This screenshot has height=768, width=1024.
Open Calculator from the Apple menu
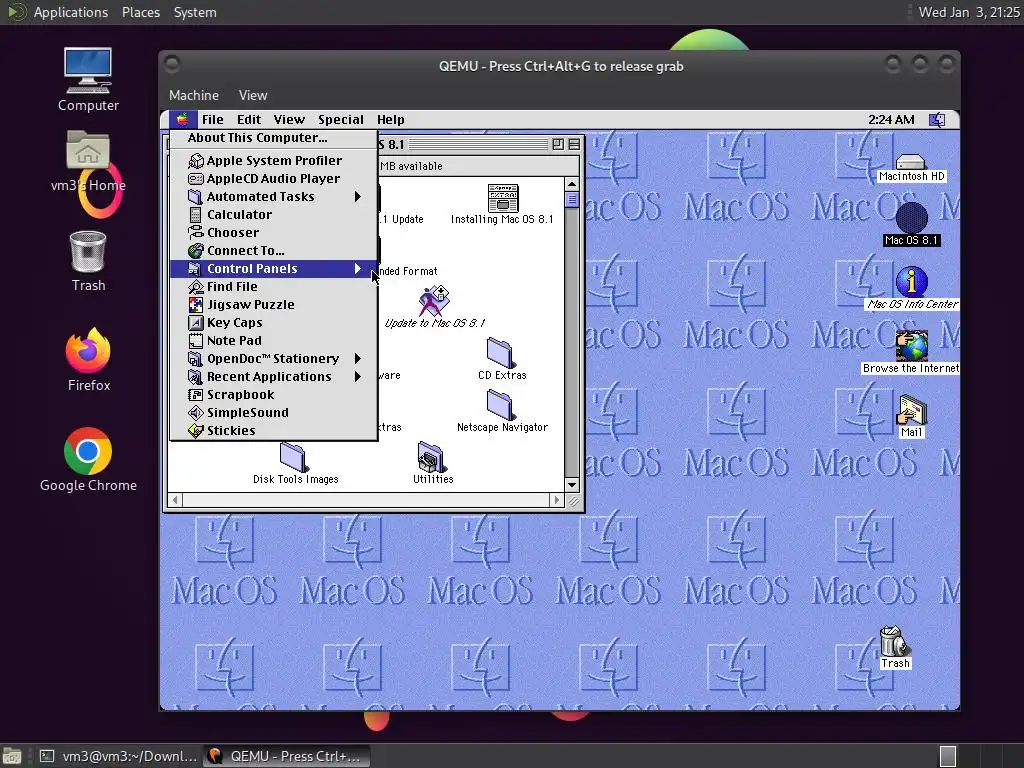(274, 214)
